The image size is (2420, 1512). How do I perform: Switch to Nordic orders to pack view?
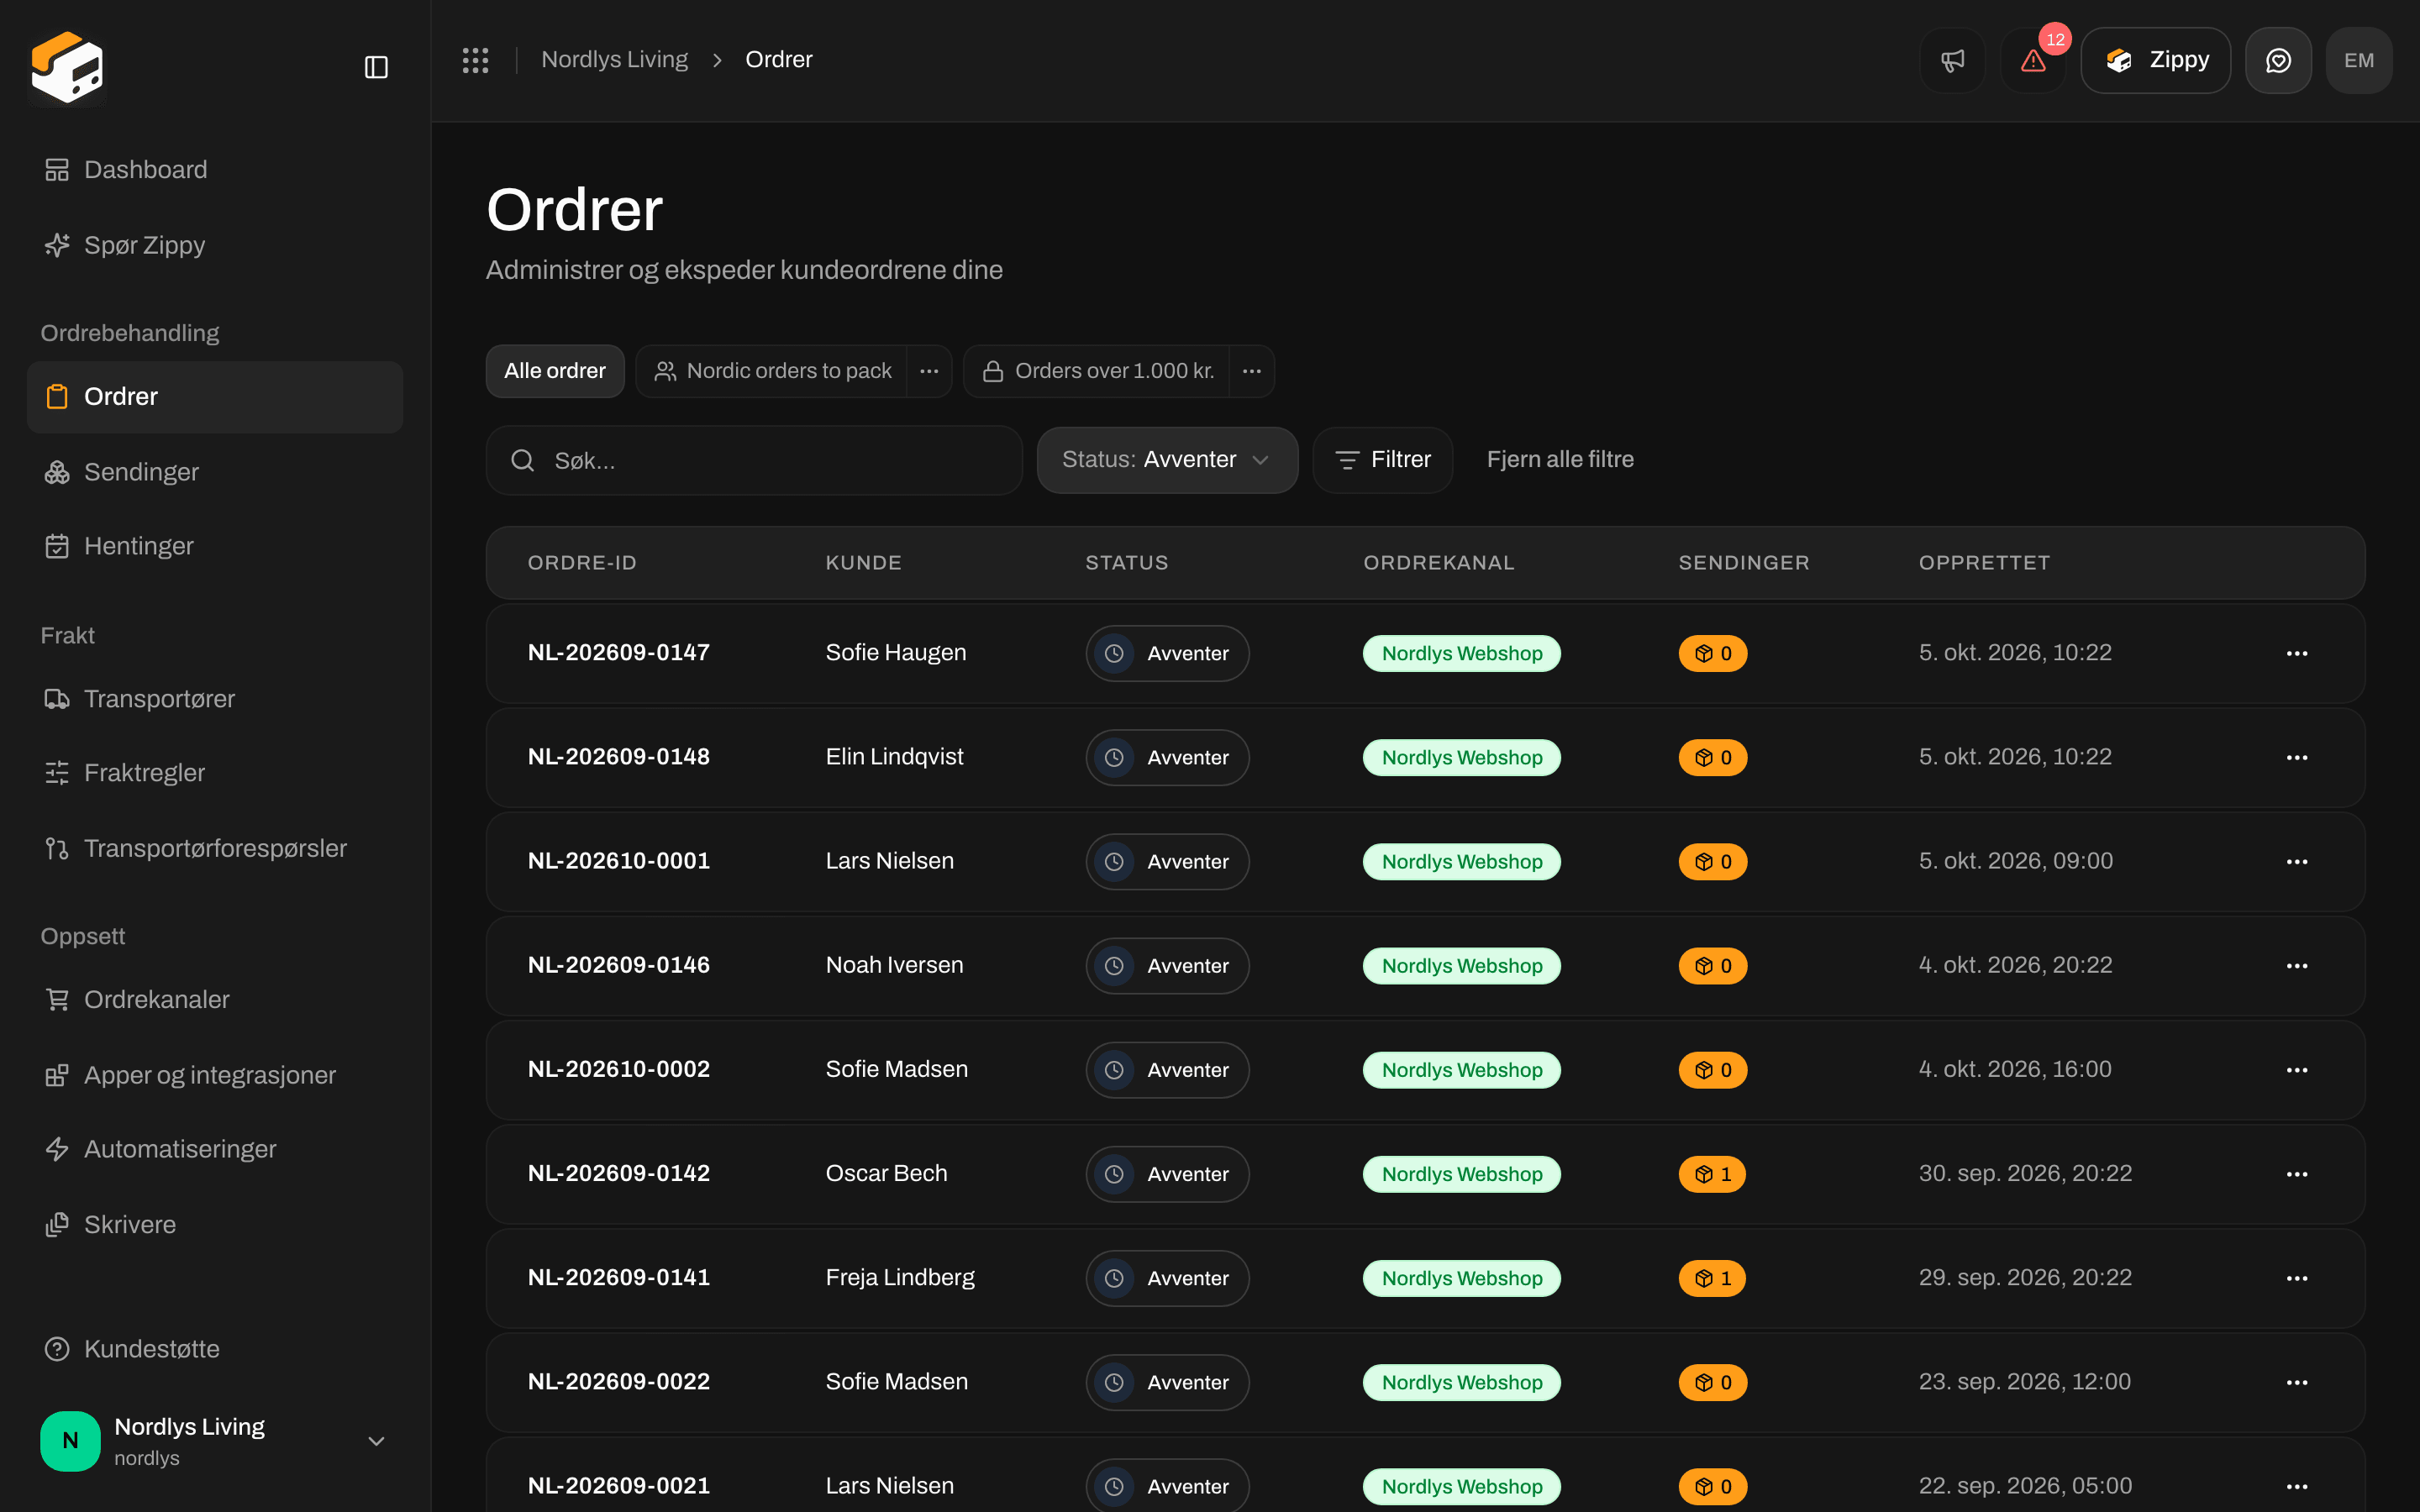point(771,371)
